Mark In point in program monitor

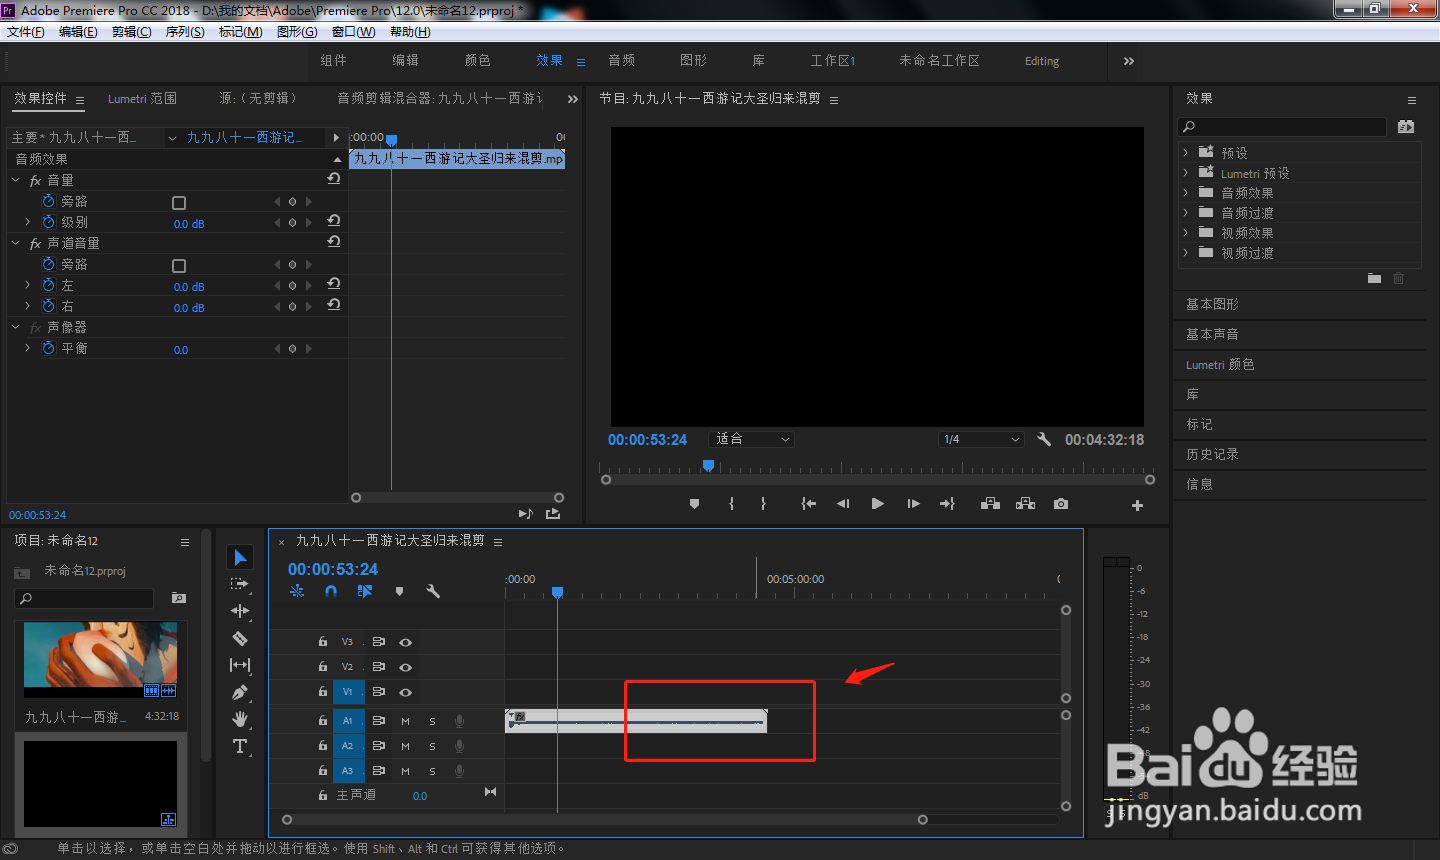(732, 504)
